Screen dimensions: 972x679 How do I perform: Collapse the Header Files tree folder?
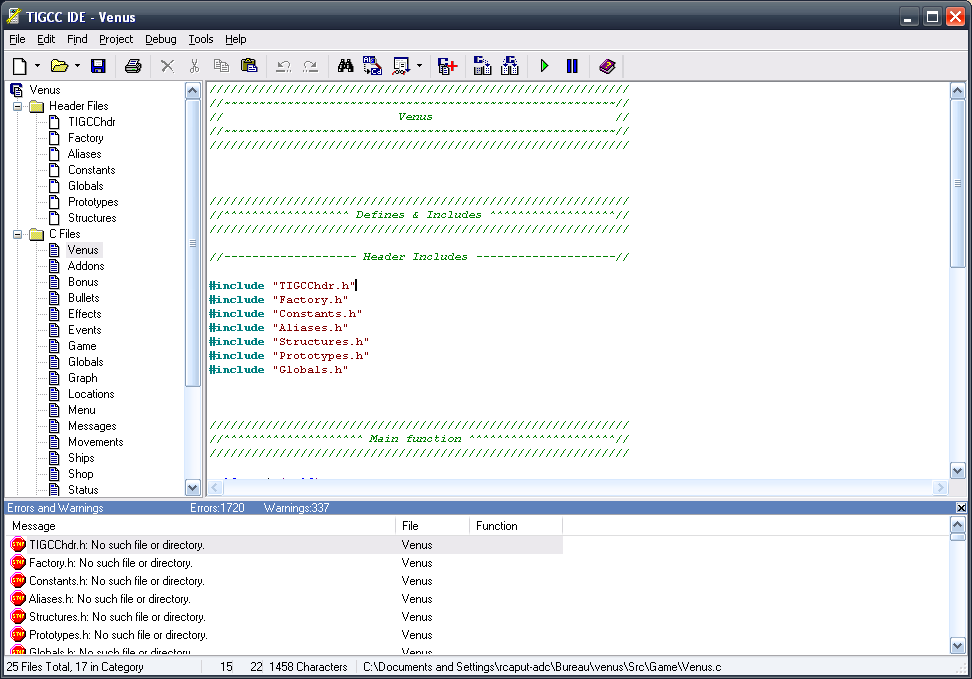[x=17, y=106]
